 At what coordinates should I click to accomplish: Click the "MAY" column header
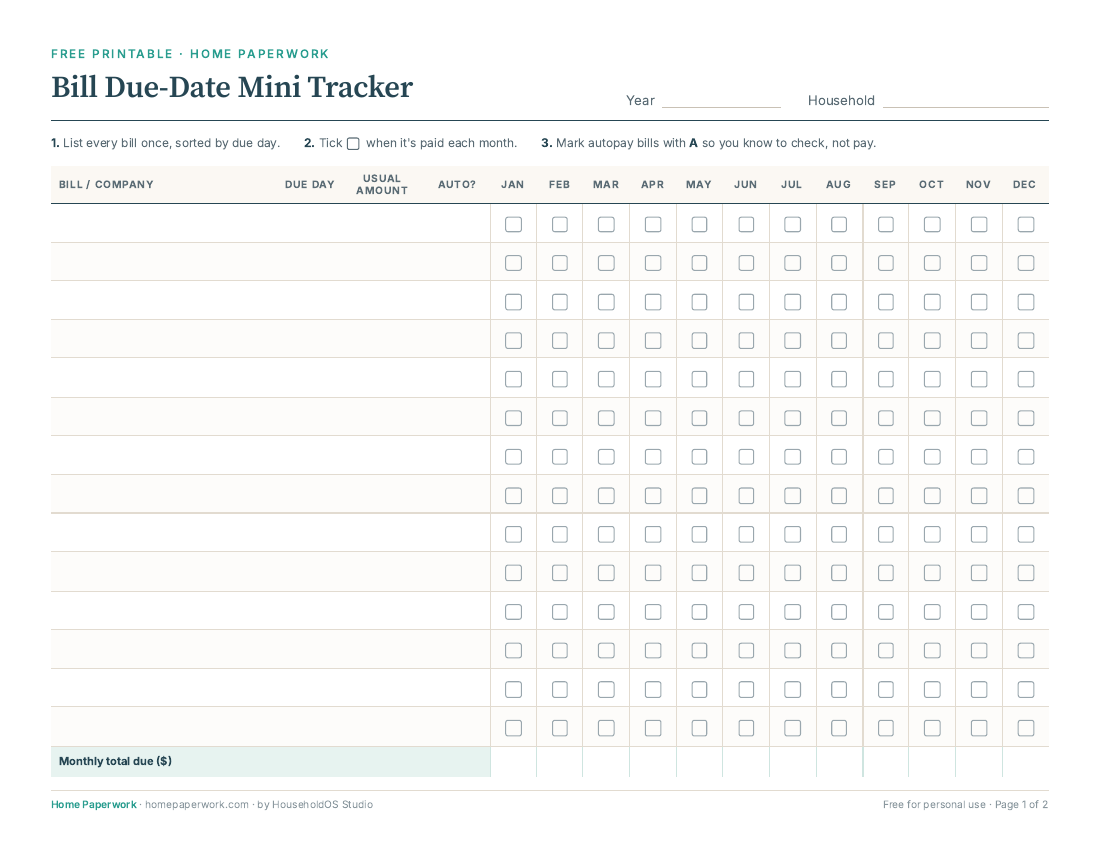tap(699, 184)
